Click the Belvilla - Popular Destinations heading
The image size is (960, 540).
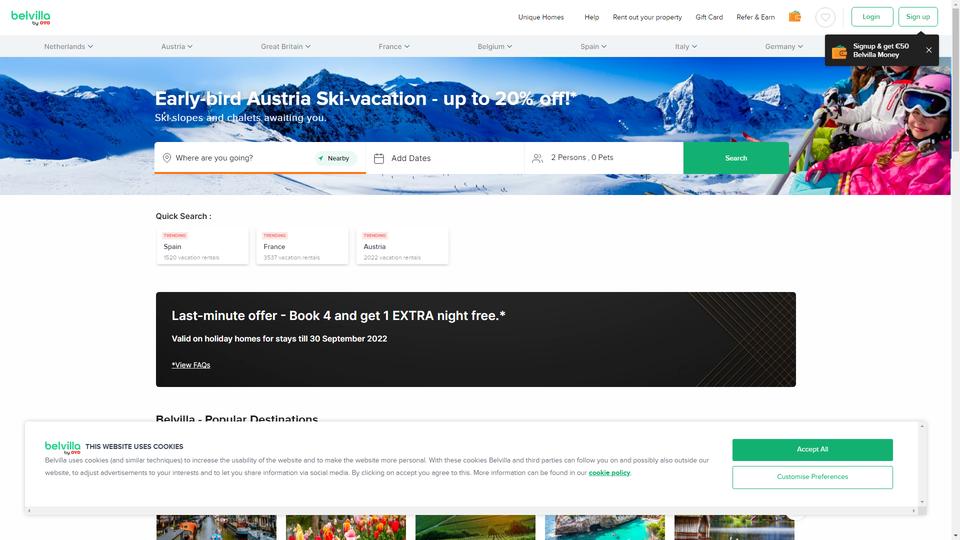[237, 418]
